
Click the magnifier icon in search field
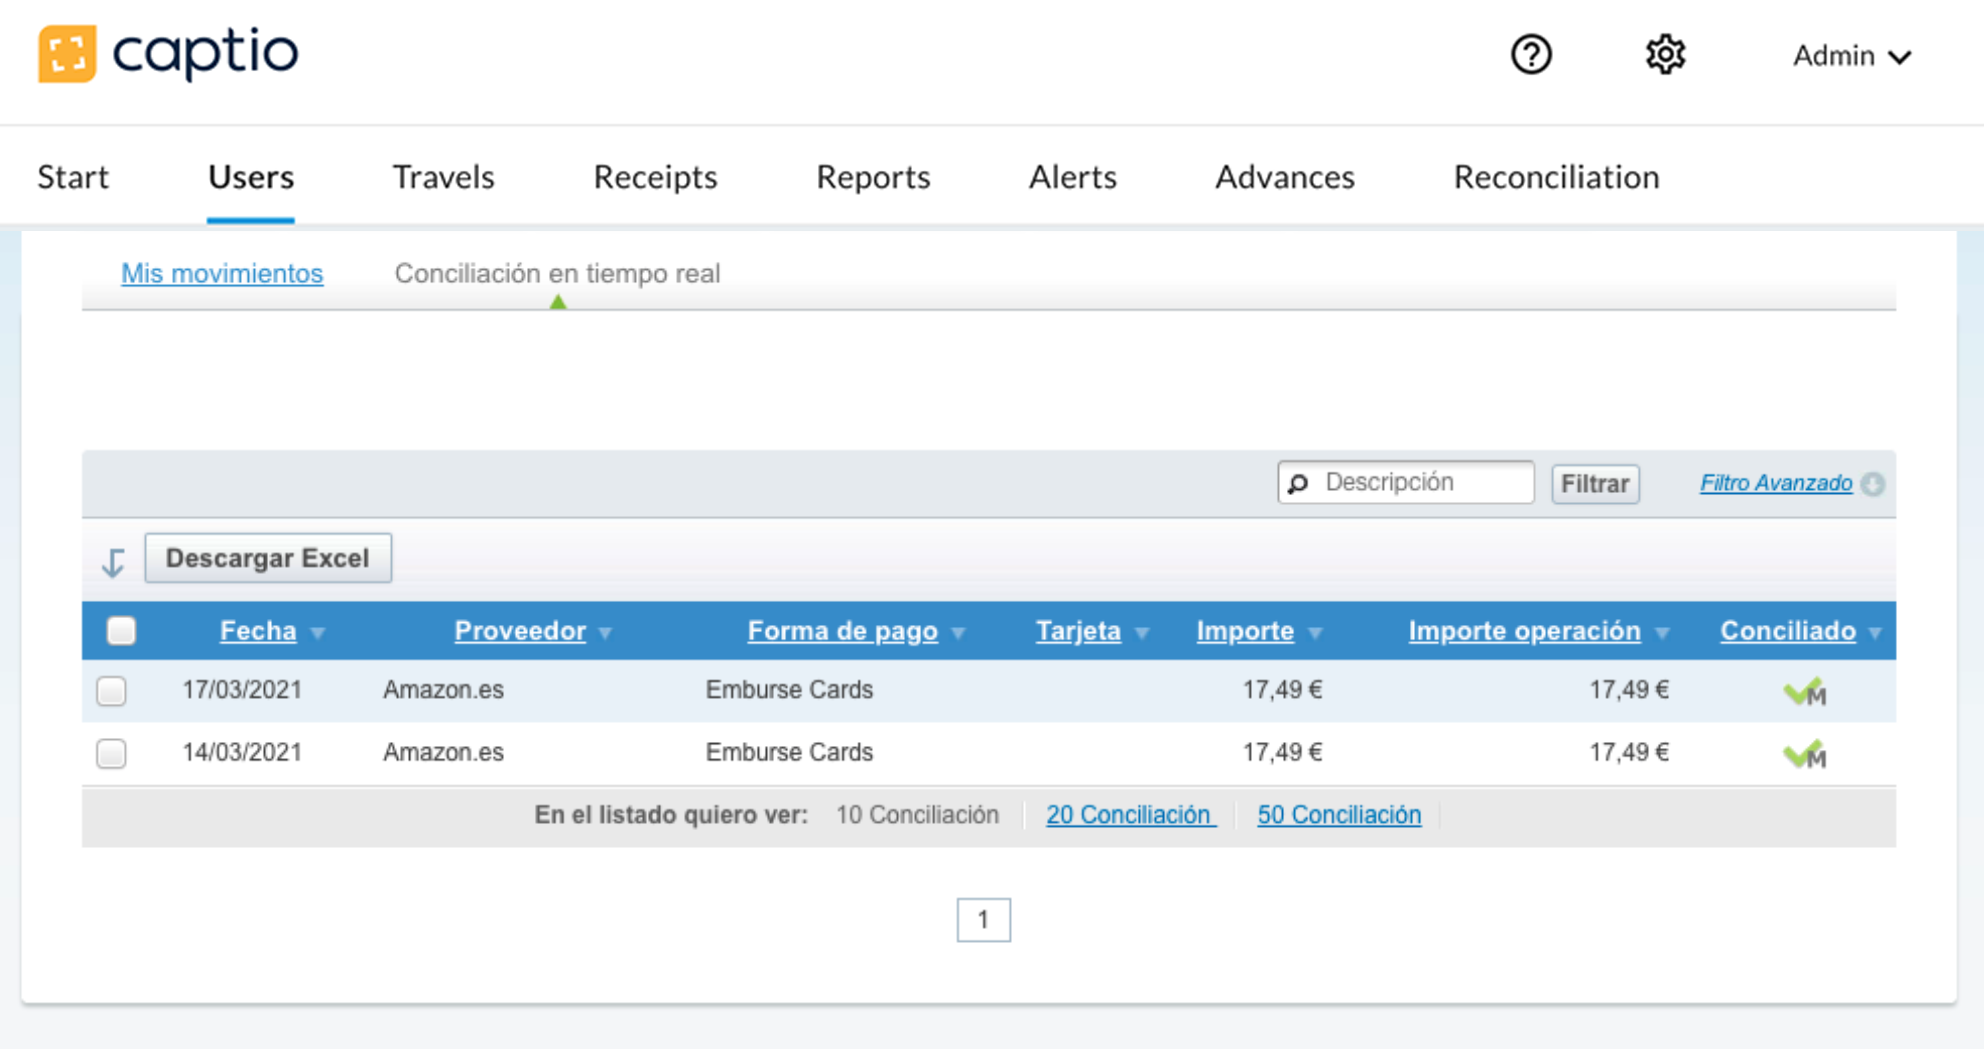tap(1298, 484)
